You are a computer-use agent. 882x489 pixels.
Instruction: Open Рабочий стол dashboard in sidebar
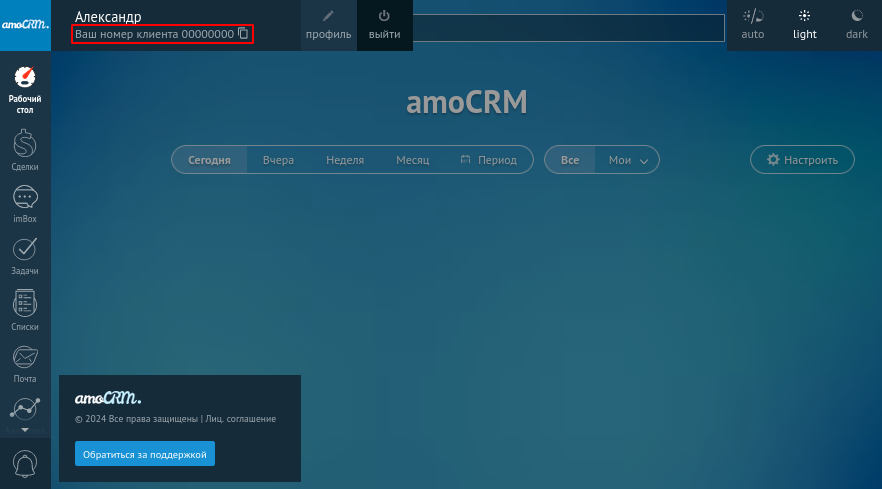pyautogui.click(x=25, y=90)
